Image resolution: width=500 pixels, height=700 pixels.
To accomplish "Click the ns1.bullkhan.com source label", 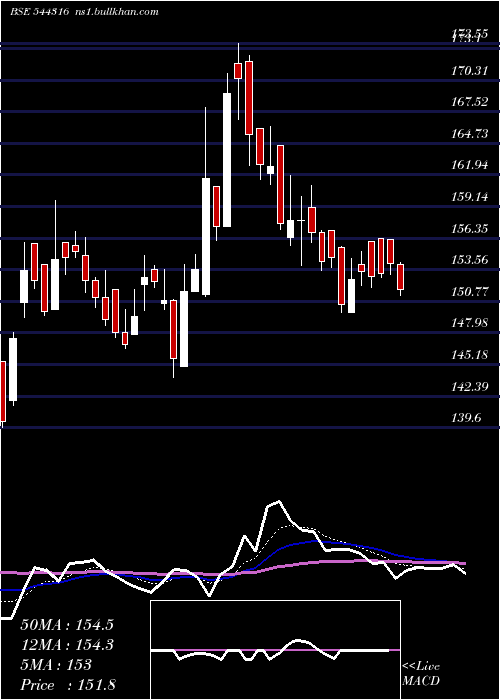I will click(x=116, y=12).
